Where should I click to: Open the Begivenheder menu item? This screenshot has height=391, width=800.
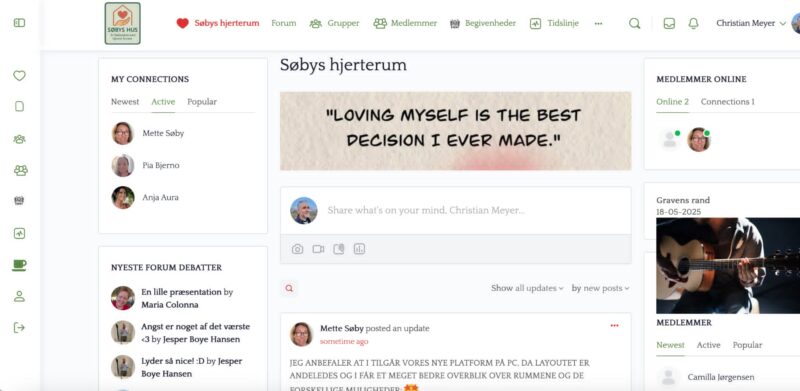(x=483, y=23)
